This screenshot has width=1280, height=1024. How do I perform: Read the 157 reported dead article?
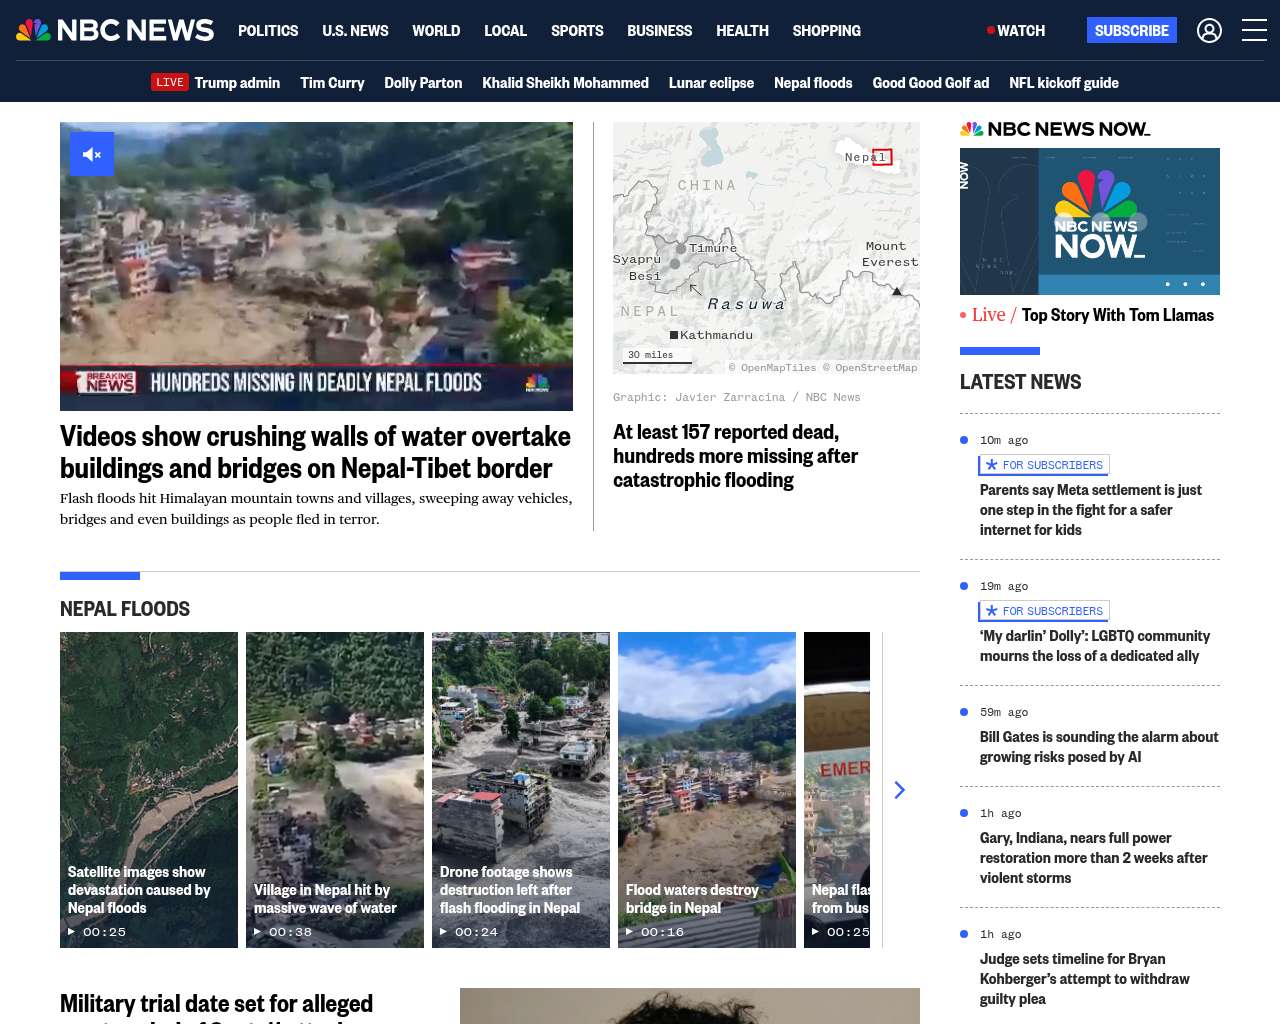(735, 456)
